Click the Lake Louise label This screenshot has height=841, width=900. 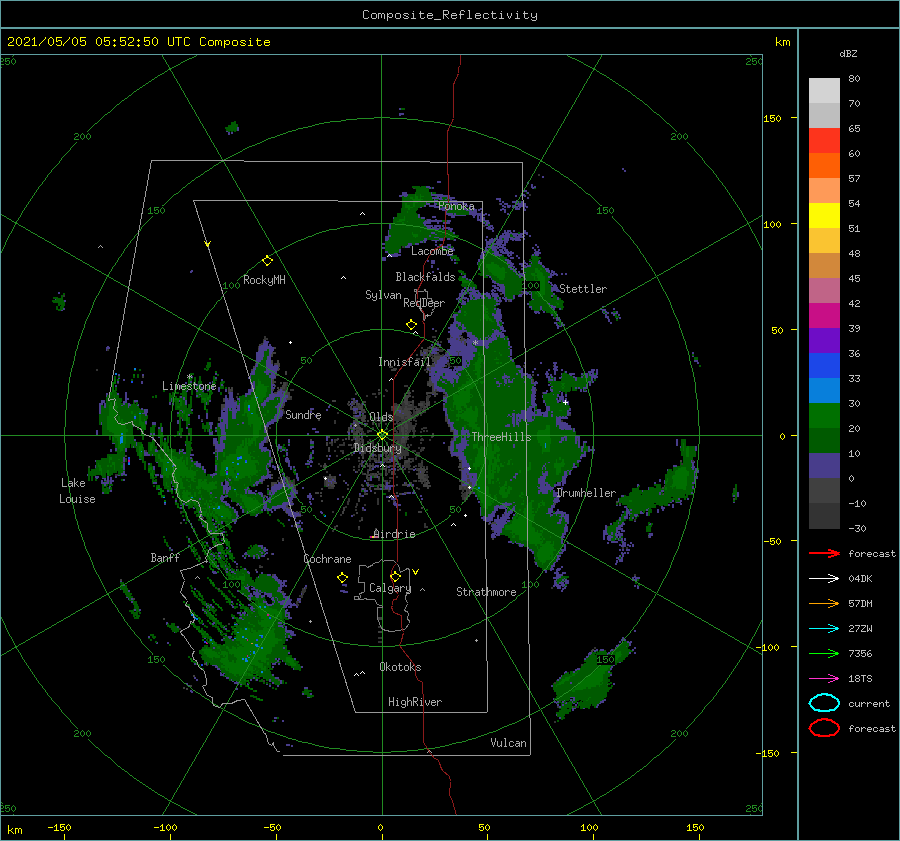tap(77, 491)
